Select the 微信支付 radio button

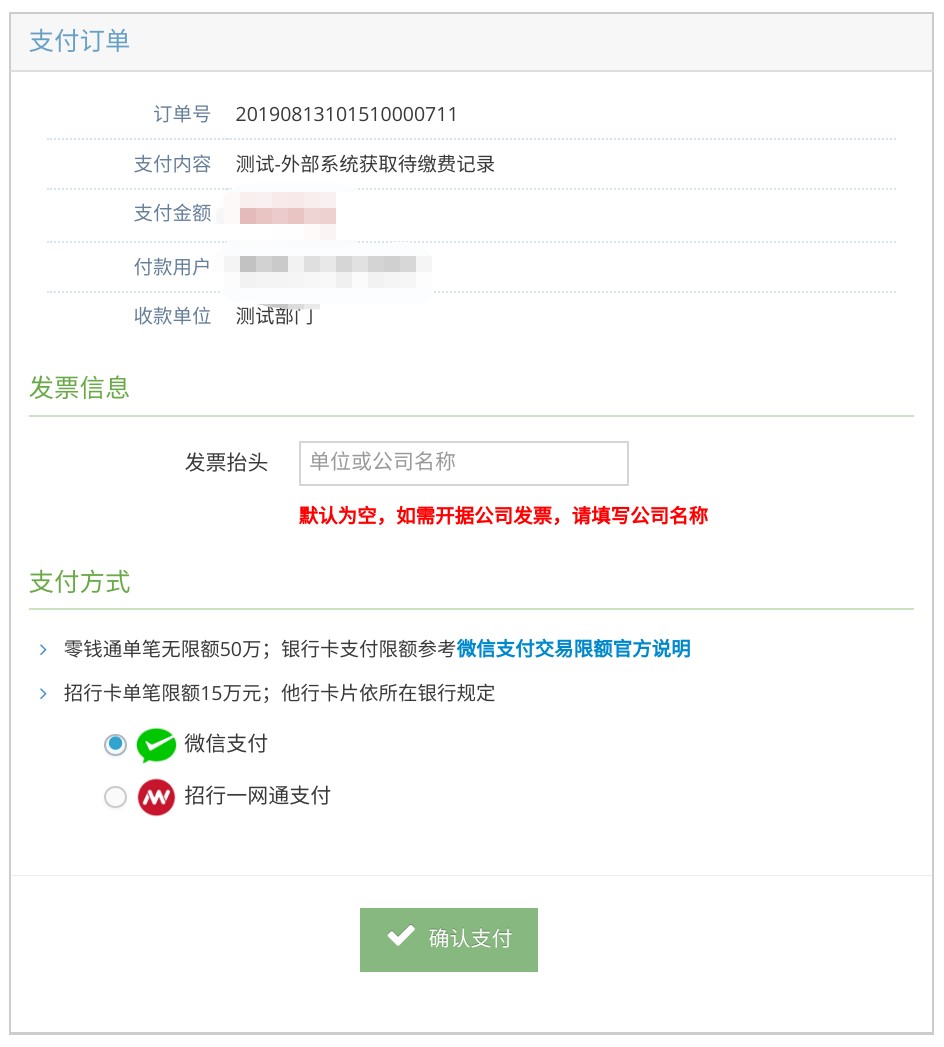116,745
